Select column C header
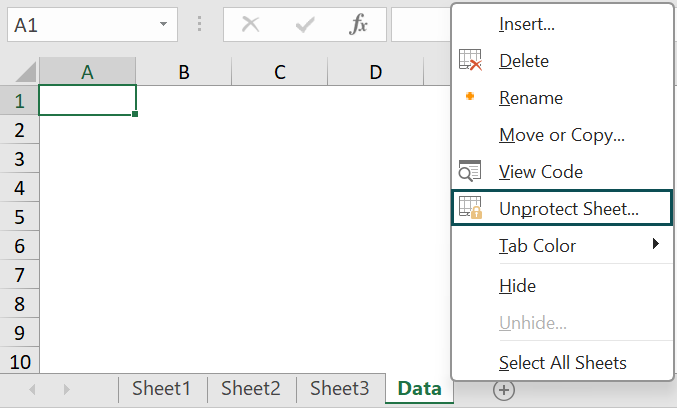This screenshot has height=408, width=677. pyautogui.click(x=280, y=72)
